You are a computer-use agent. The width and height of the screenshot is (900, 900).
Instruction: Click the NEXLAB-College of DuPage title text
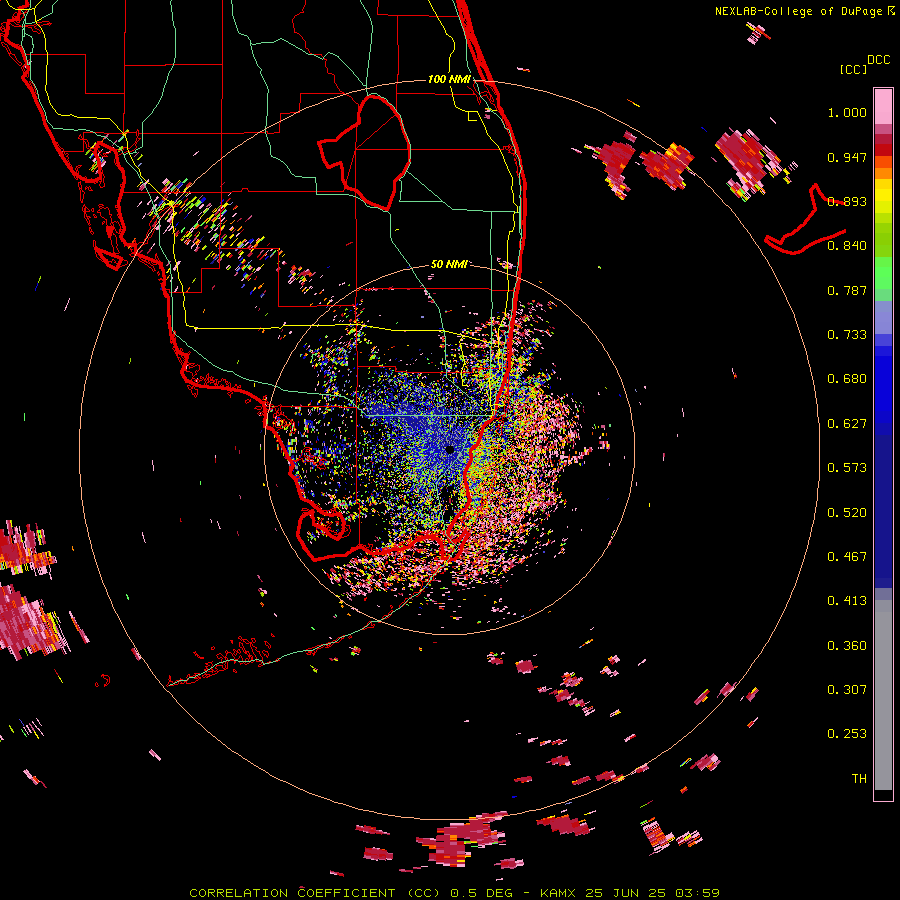pos(798,11)
